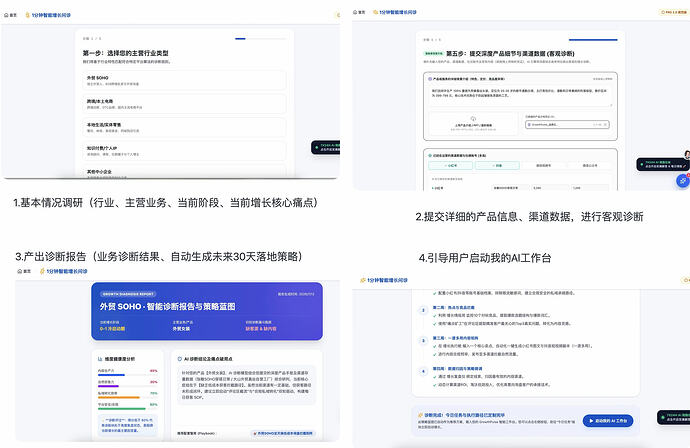Click the logo in the AI workbench guide screen

[363, 280]
